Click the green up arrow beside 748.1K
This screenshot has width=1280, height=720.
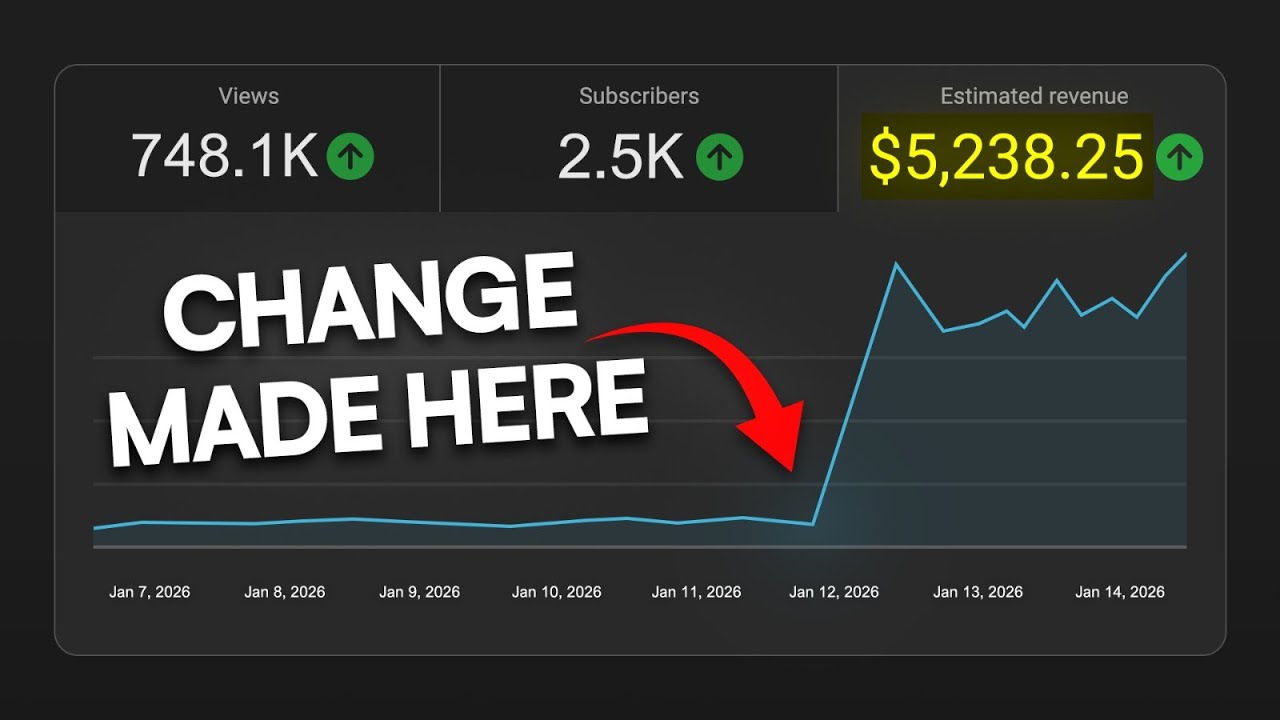(350, 156)
